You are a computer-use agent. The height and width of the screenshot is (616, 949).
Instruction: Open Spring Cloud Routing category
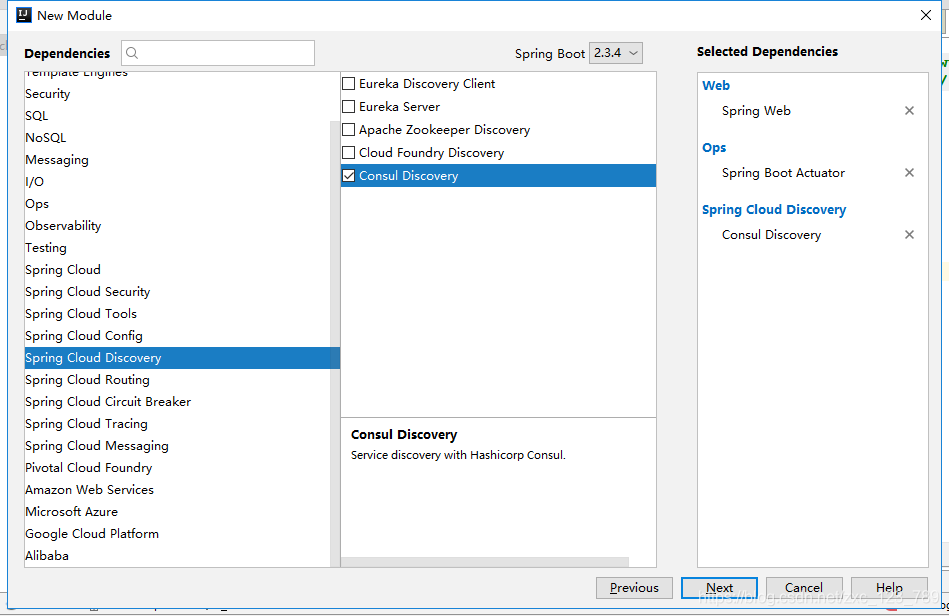pos(177,380)
